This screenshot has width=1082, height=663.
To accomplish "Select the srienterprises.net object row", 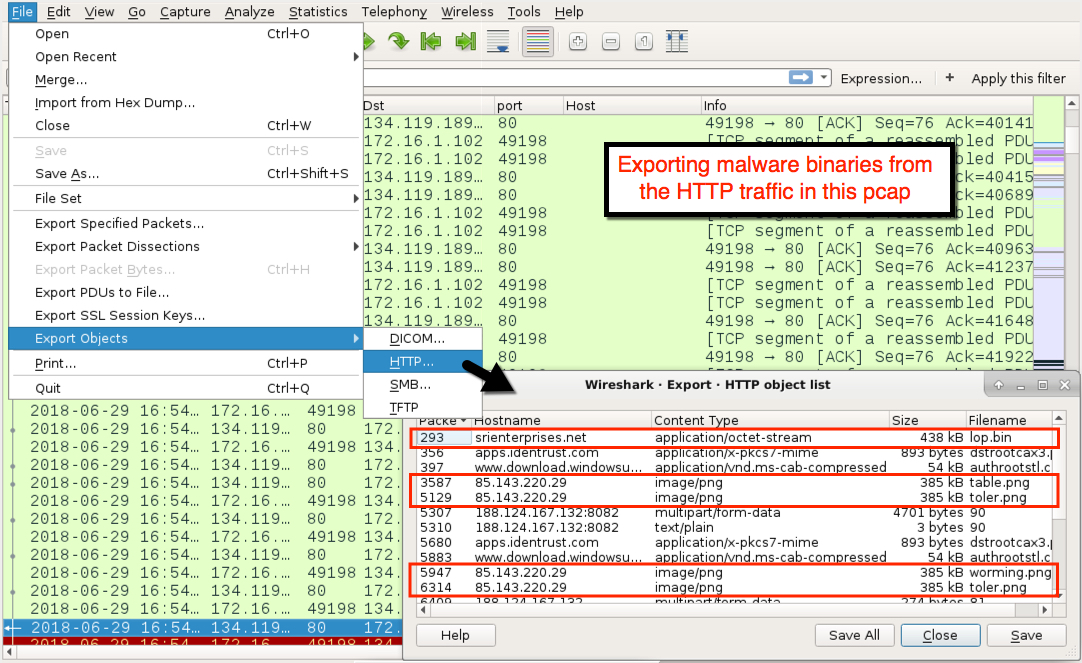I will pos(735,437).
